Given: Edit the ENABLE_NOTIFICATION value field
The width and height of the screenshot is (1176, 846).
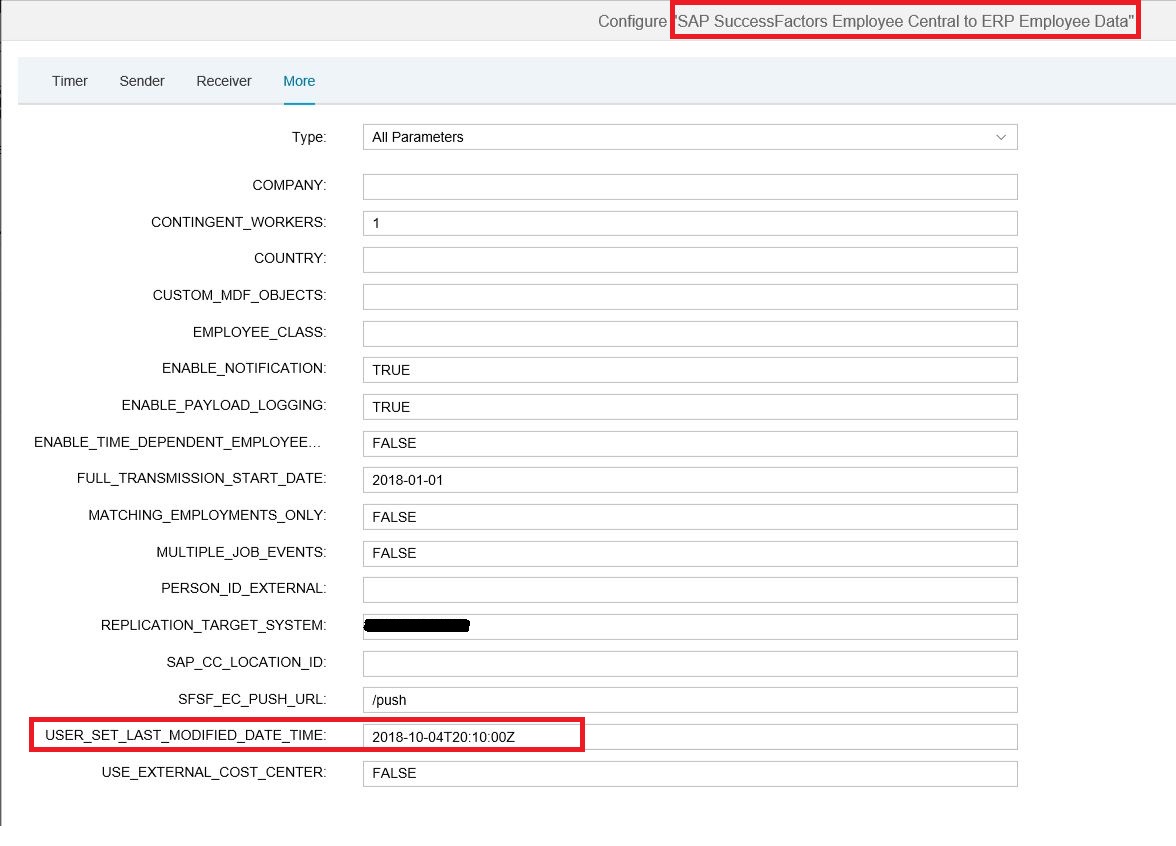Looking at the screenshot, I should pyautogui.click(x=690, y=370).
